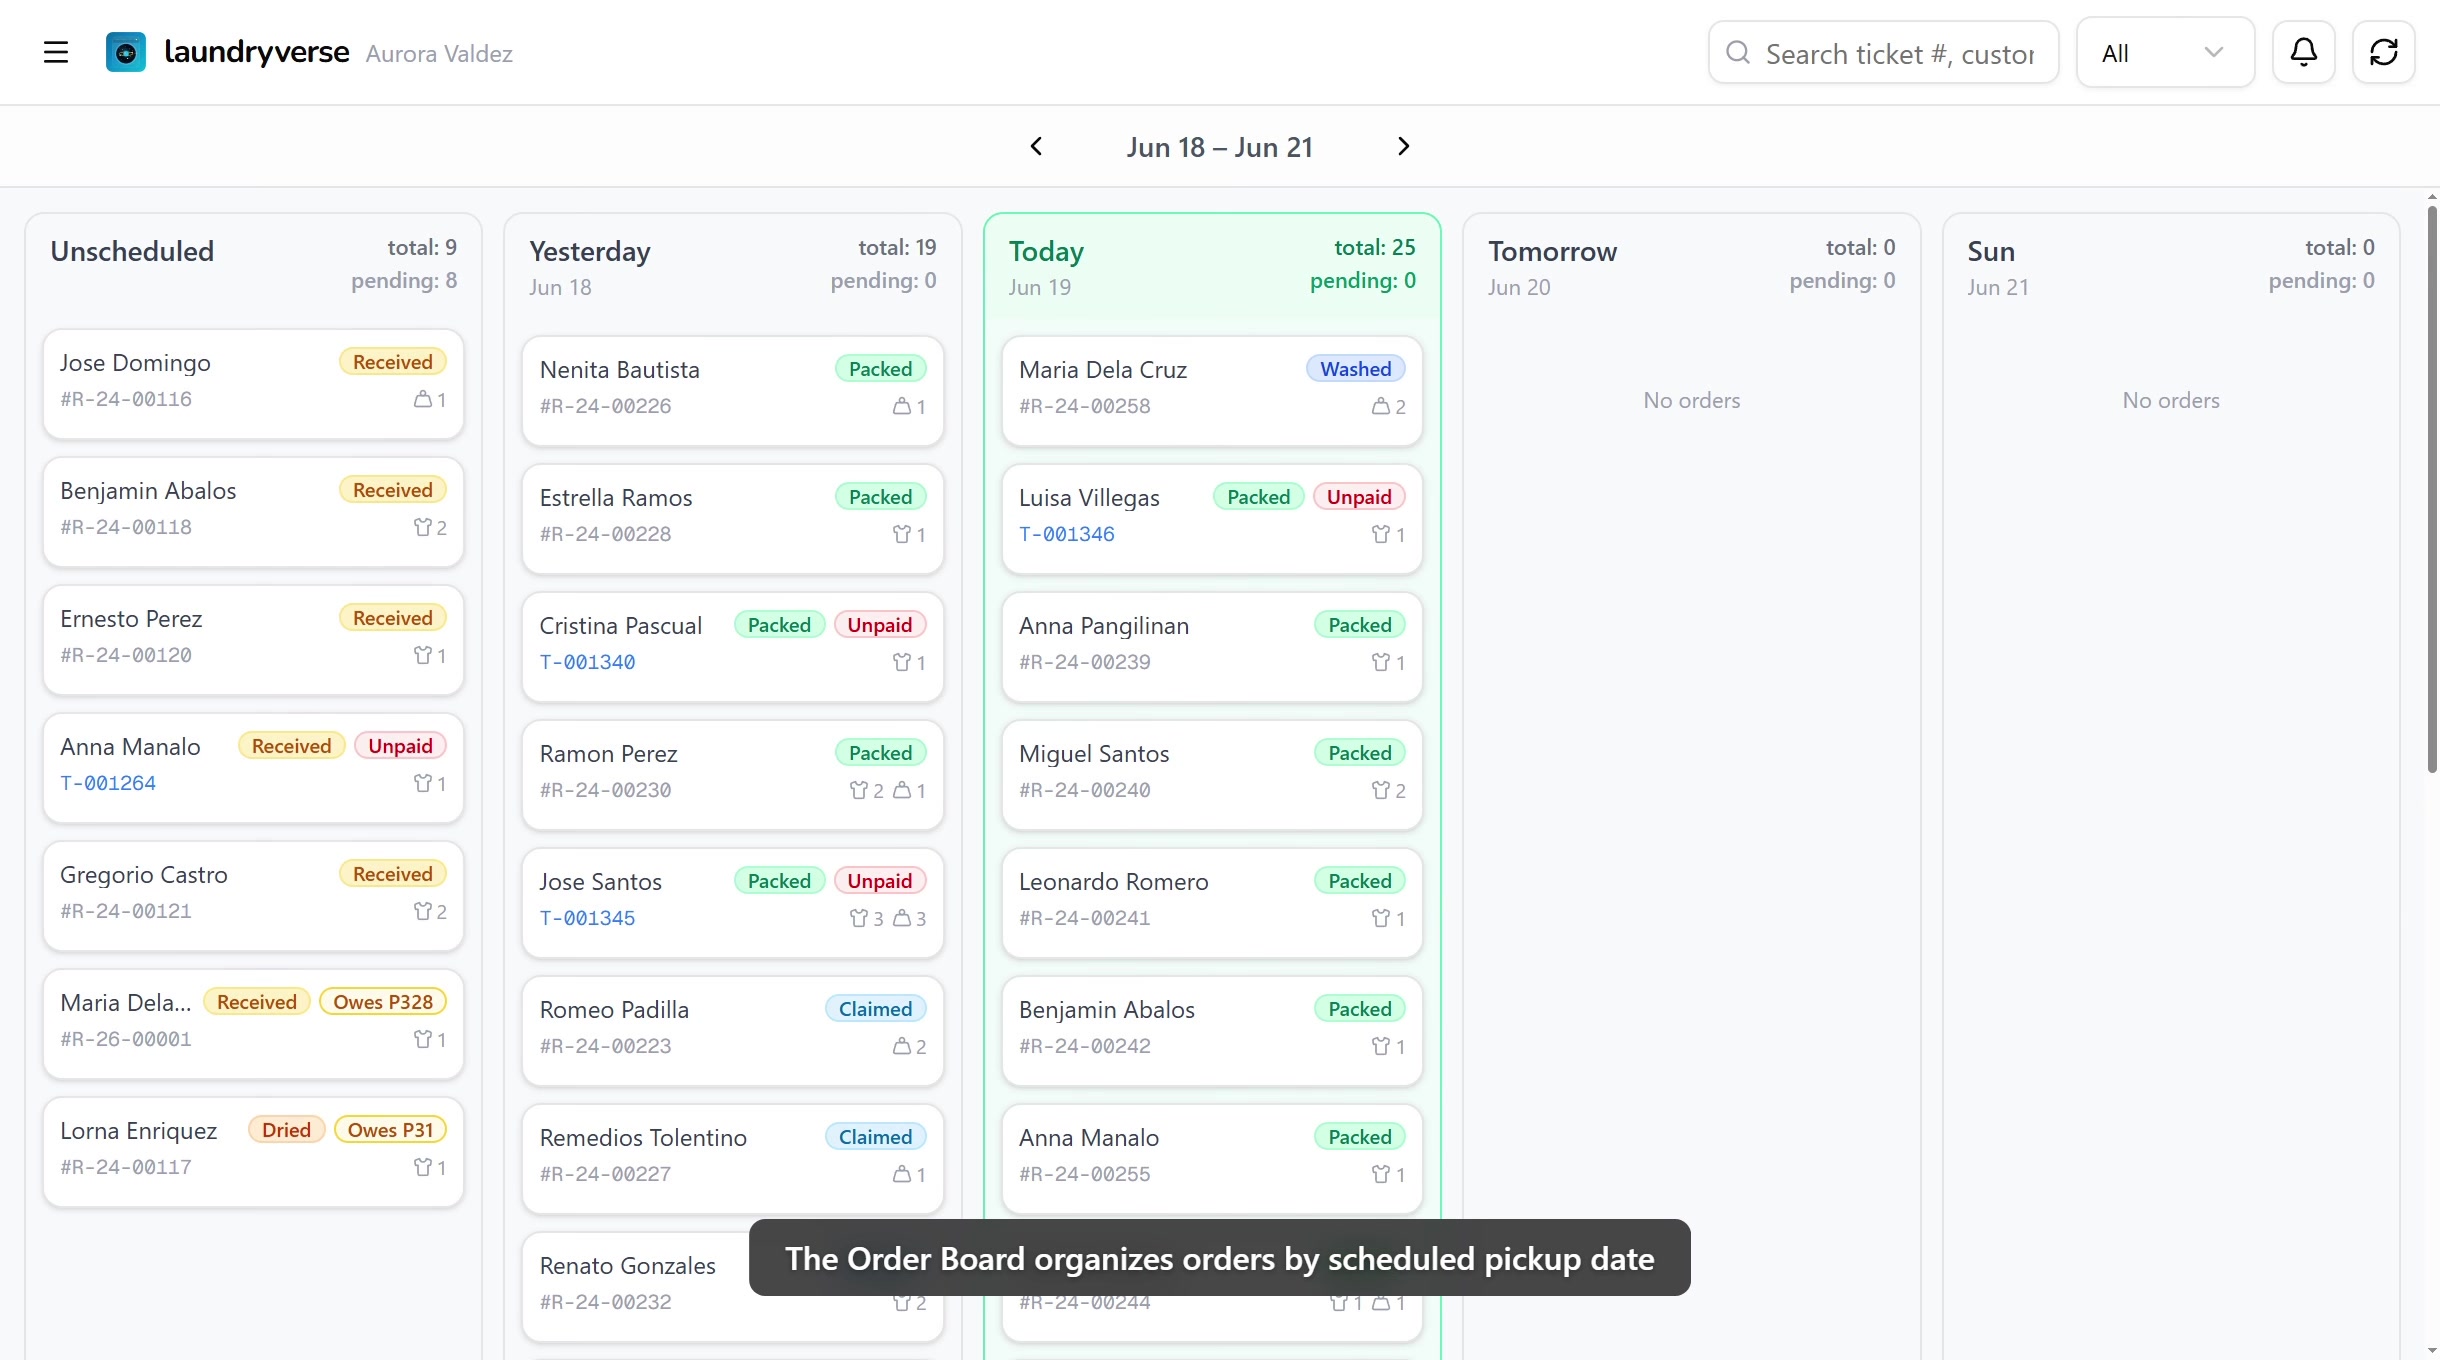Open Ernesto Perez order card

pos(254,640)
